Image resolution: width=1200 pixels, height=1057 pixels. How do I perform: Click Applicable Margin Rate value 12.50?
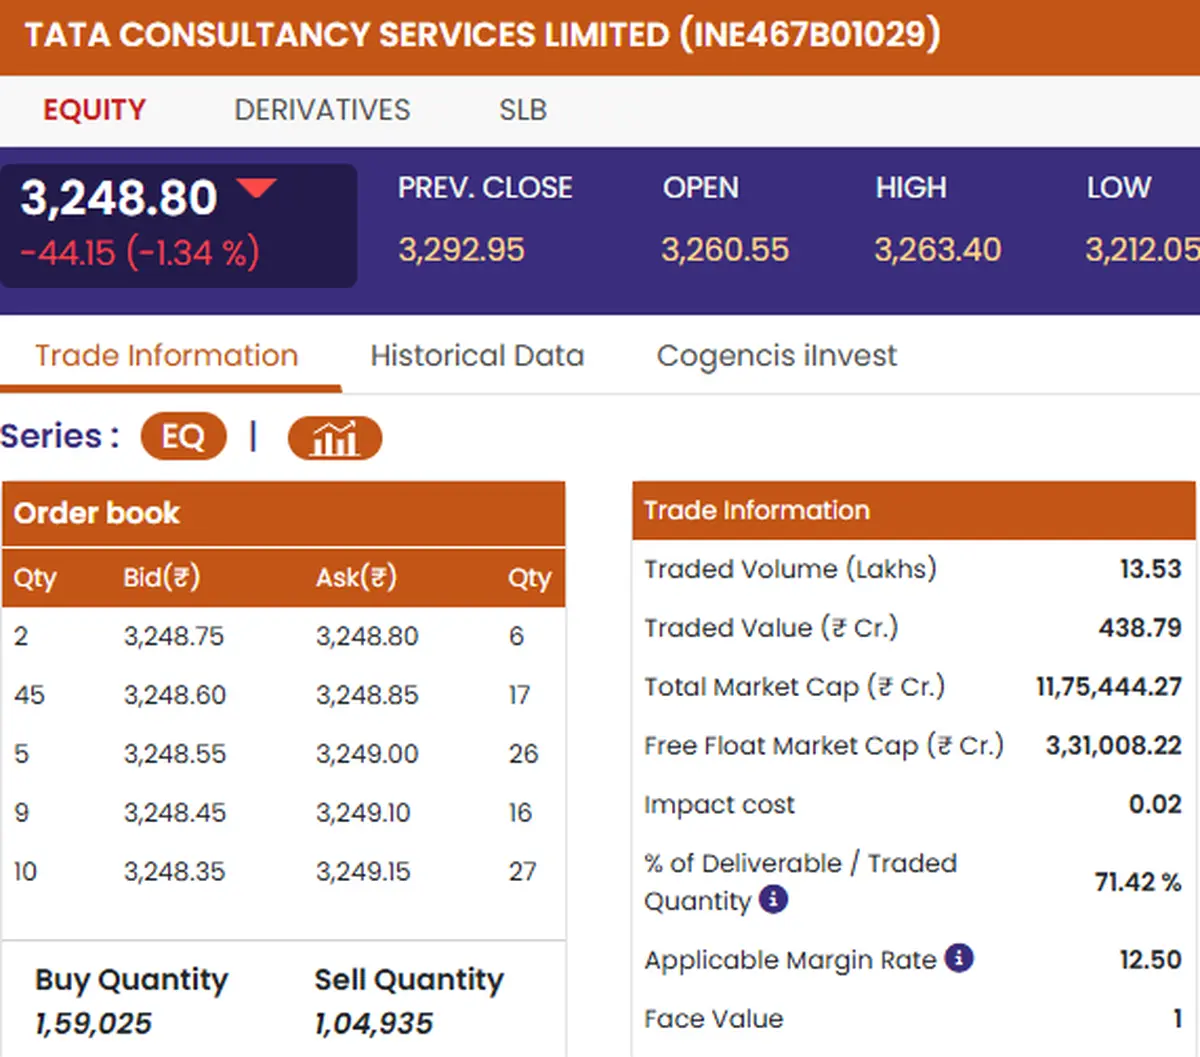[1150, 960]
